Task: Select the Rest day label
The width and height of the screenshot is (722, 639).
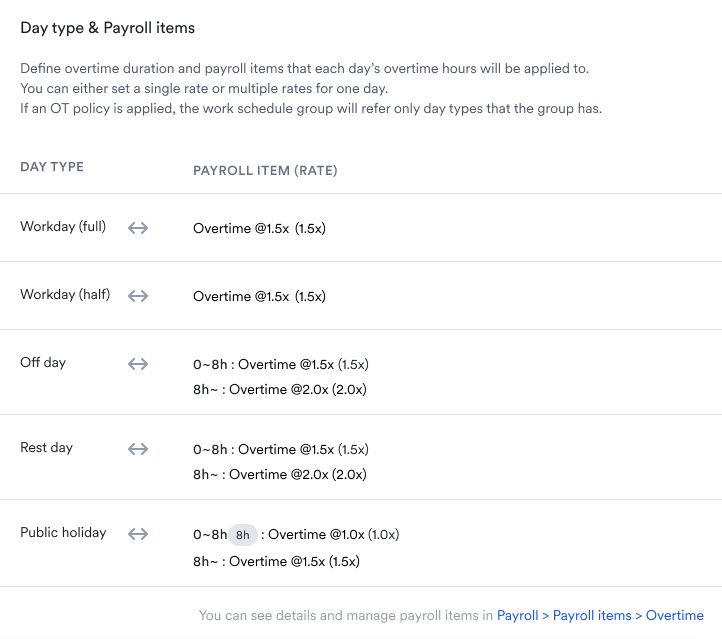Action: pos(47,447)
